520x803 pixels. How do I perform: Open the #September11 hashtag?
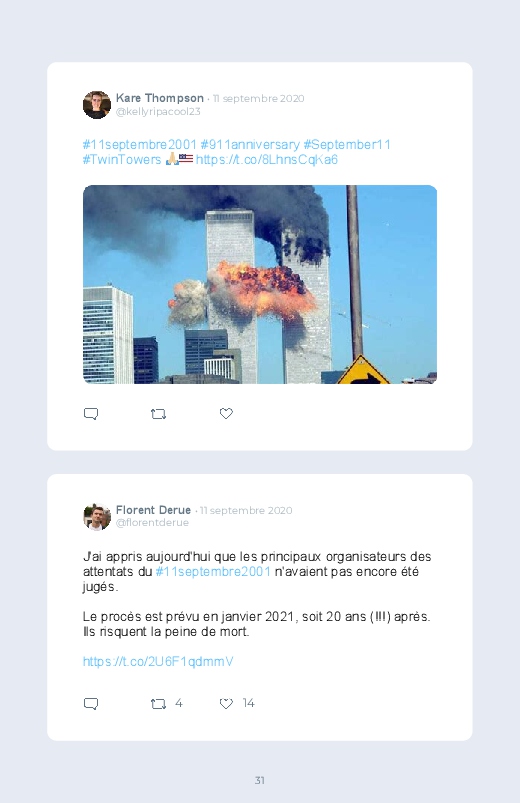coord(347,144)
